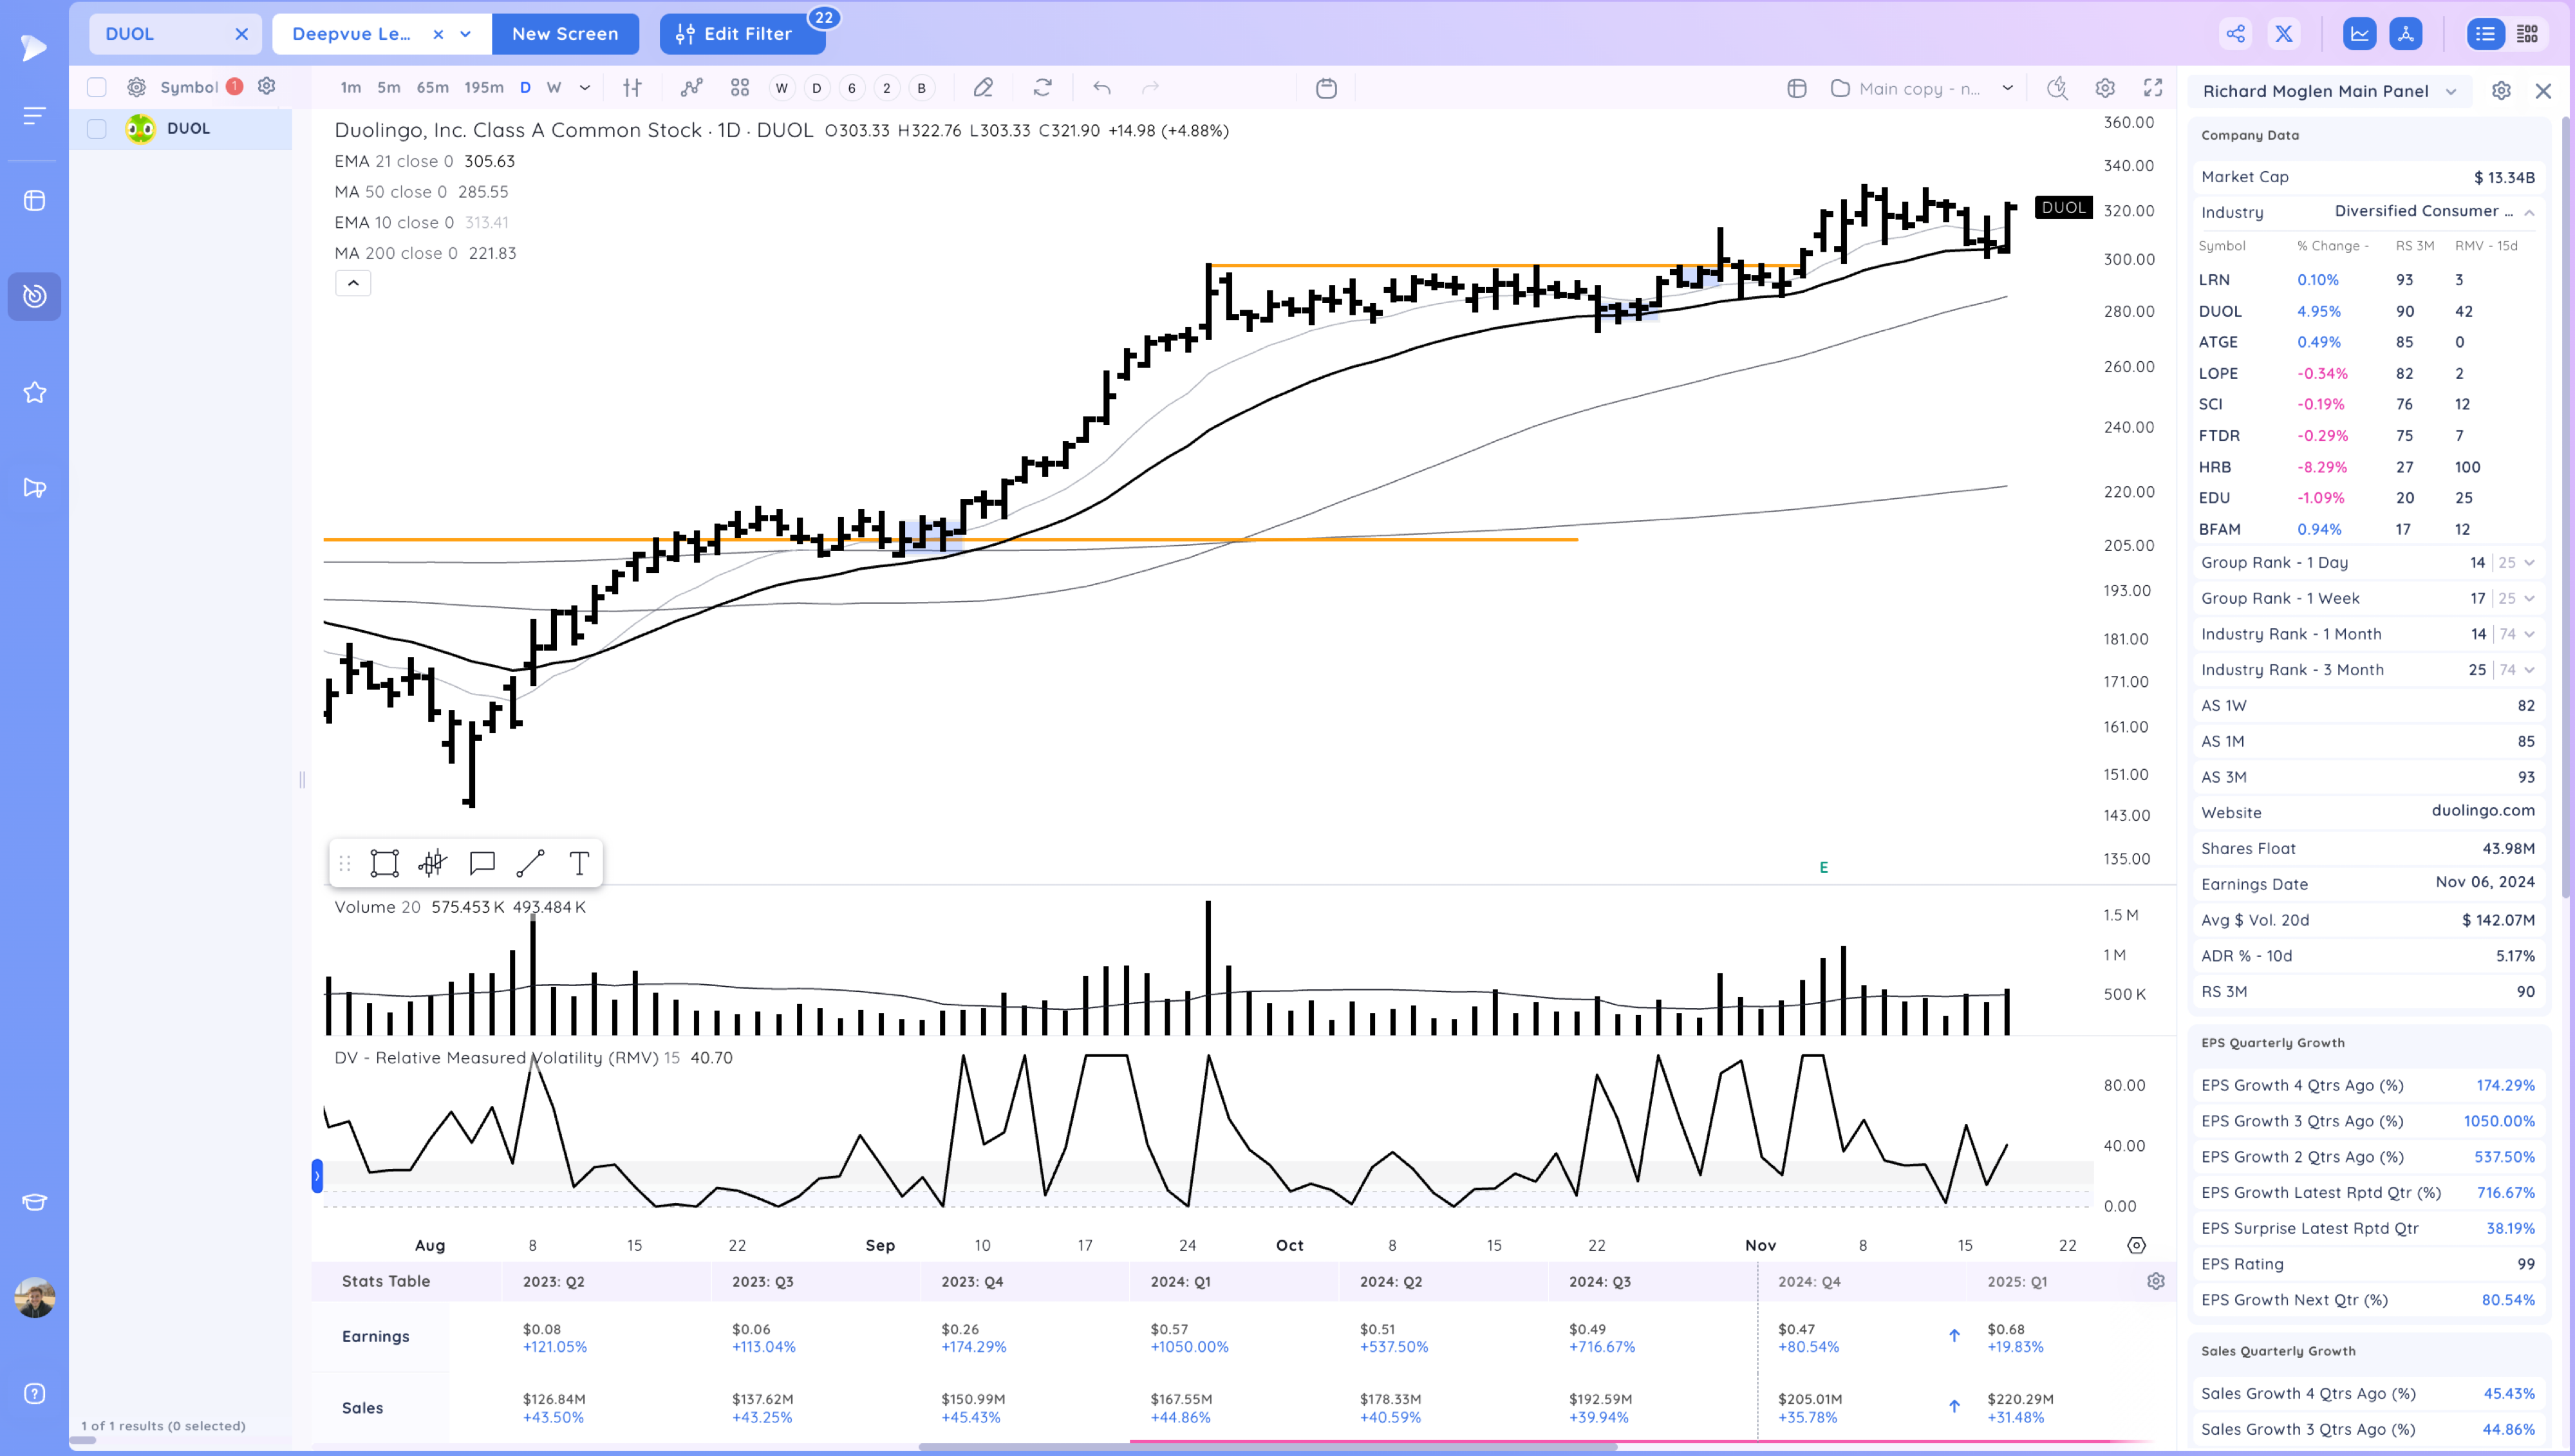Select the 195m timeframe
Screen dimensions: 2575x1456
point(484,88)
